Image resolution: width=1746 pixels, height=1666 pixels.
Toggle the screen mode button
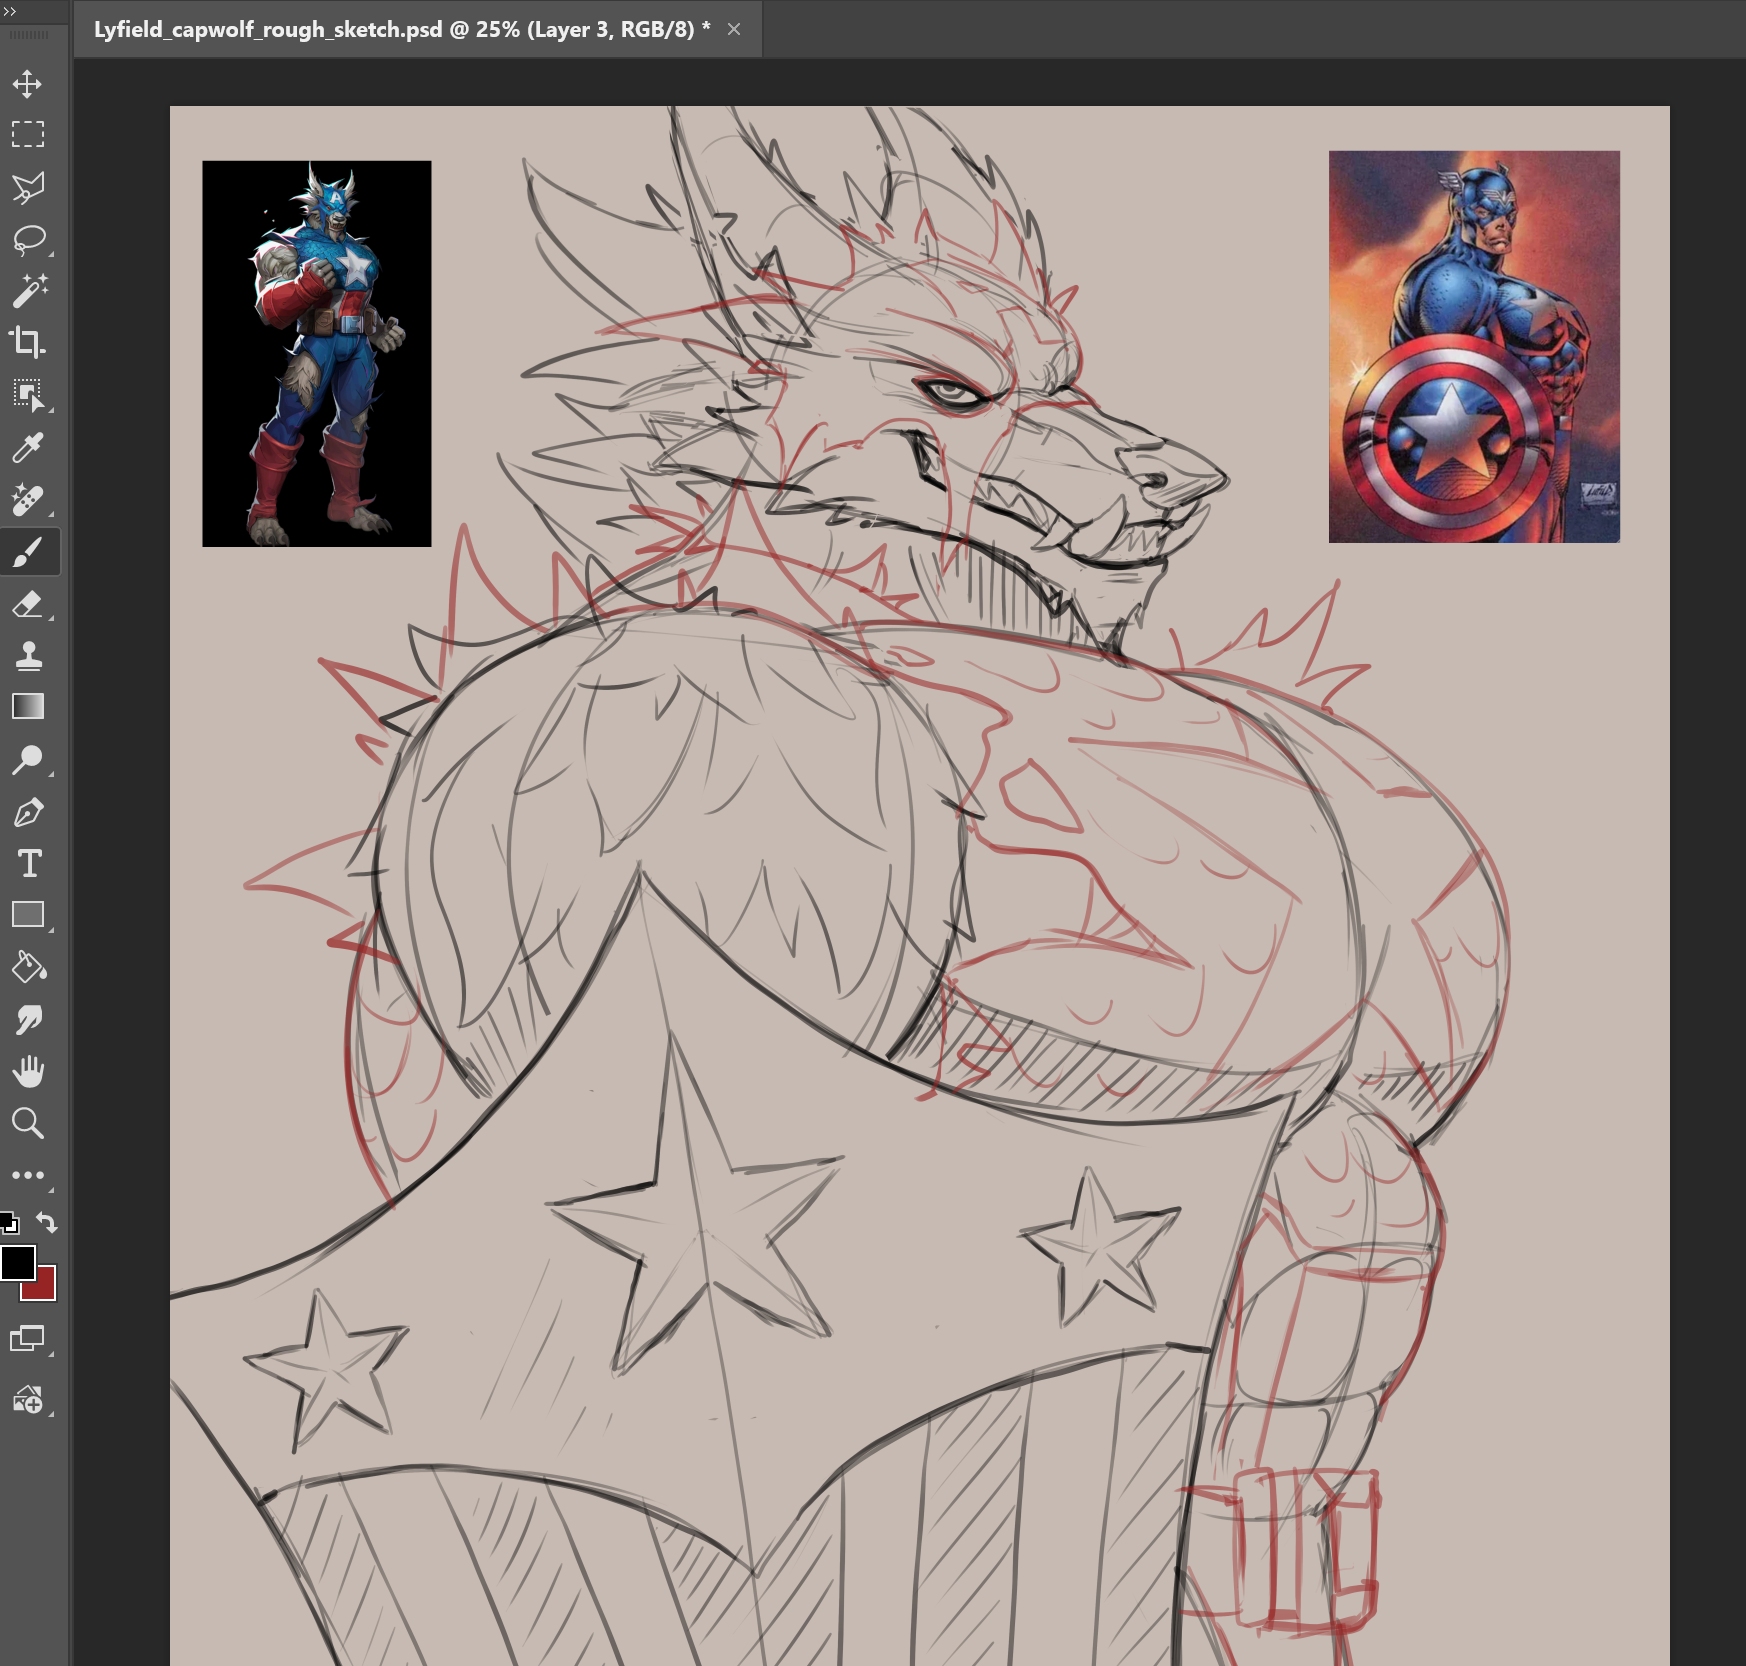pos(27,1338)
